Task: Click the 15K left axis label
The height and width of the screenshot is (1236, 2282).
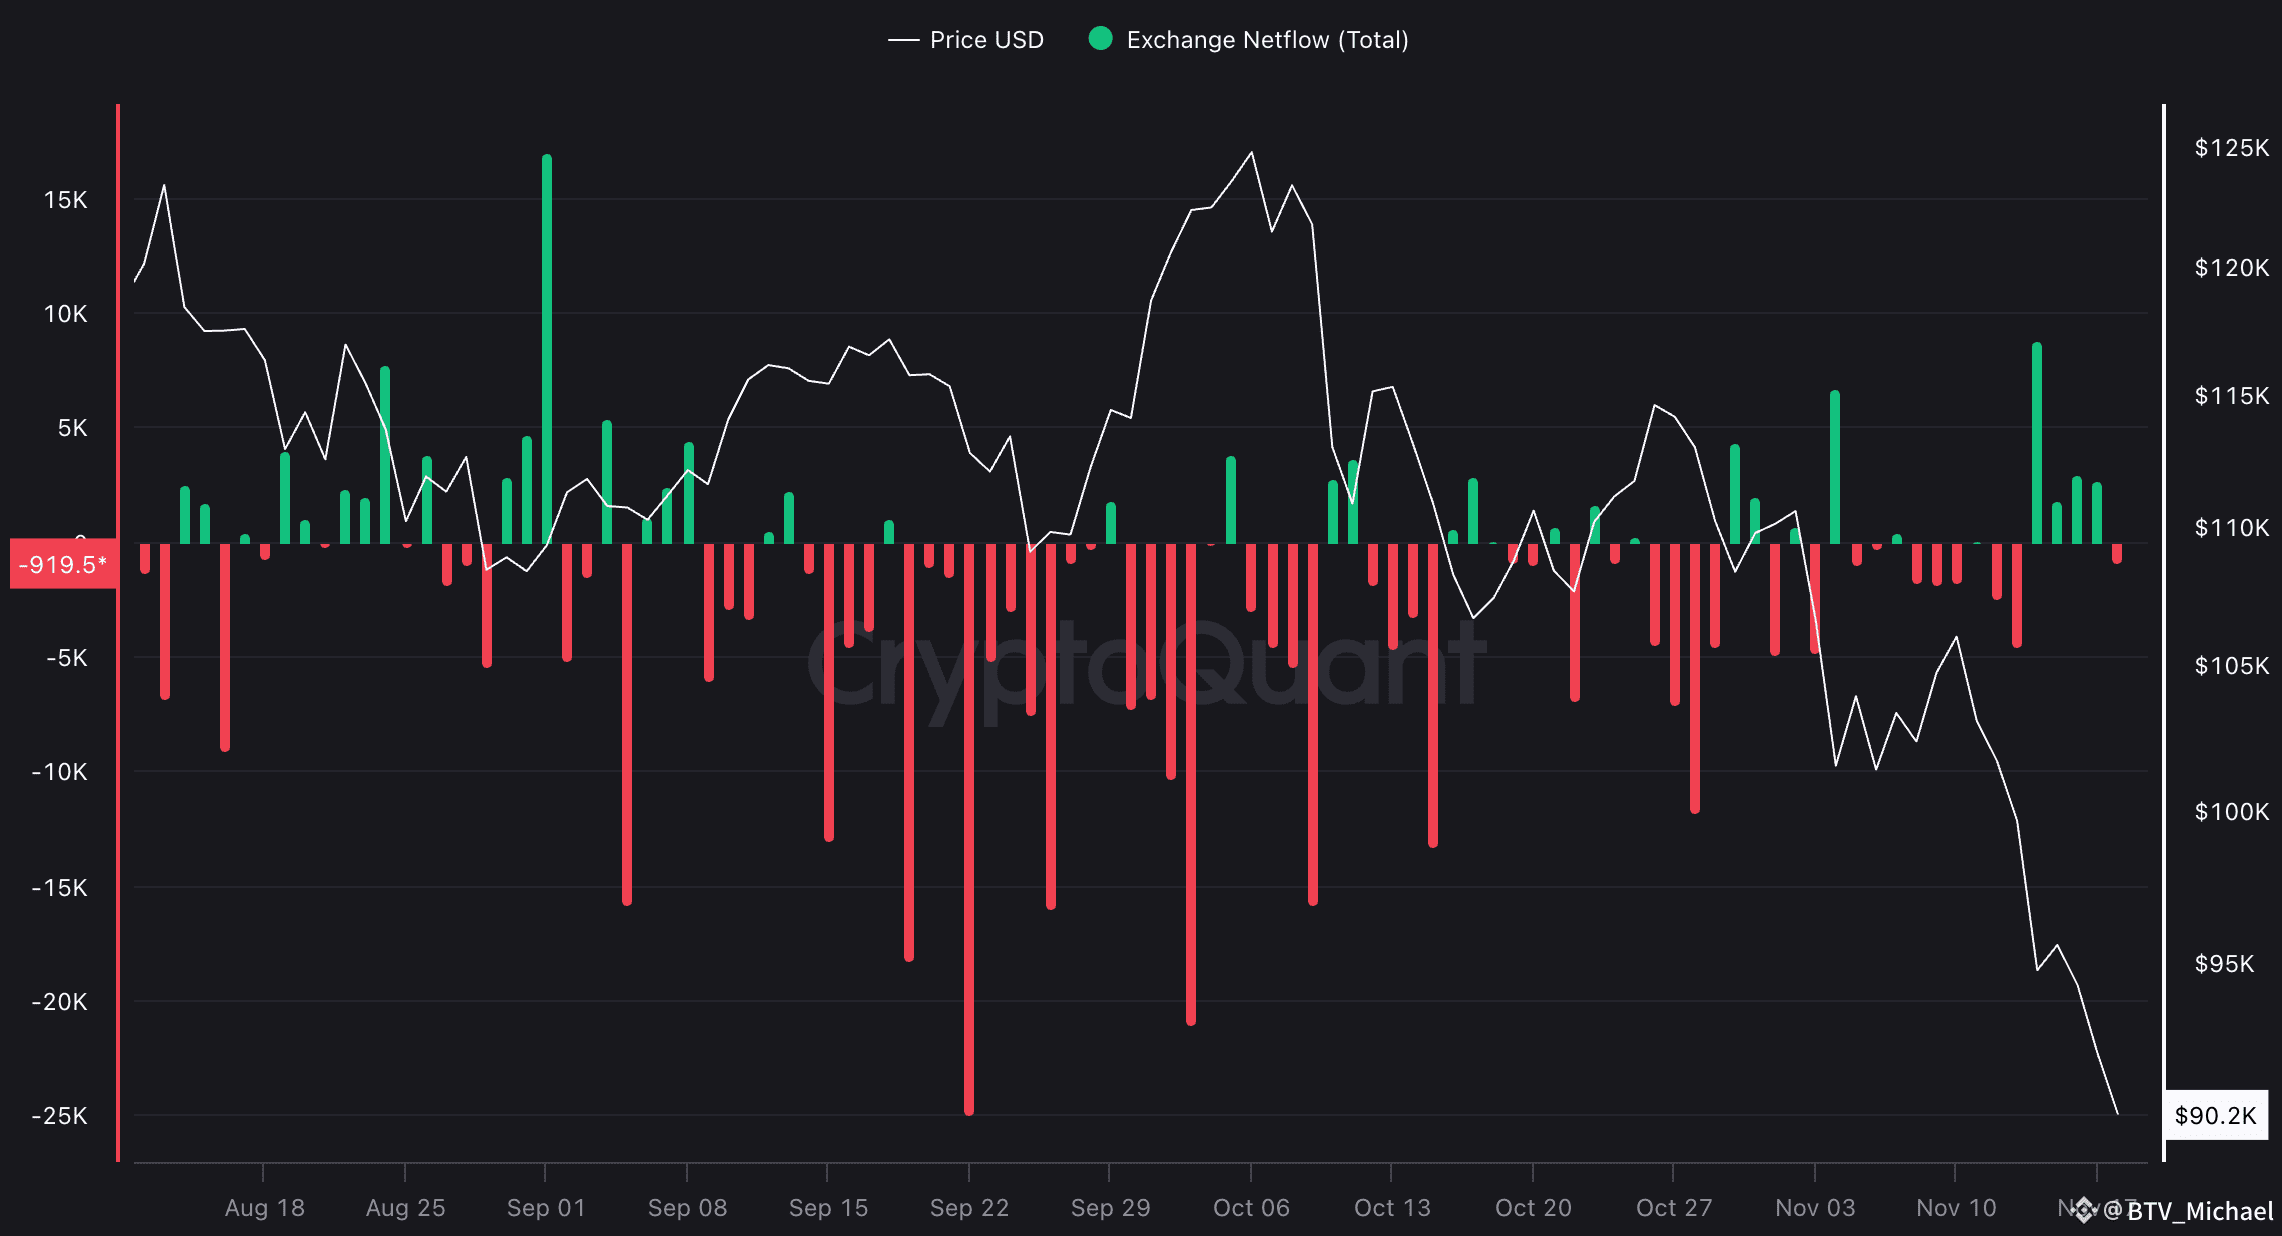Action: (x=65, y=200)
